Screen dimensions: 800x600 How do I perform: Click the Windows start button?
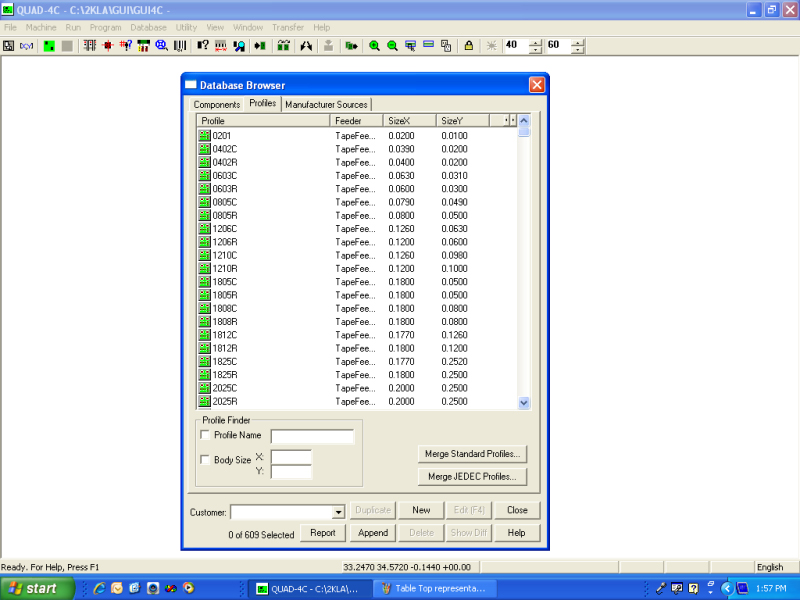click(37, 589)
